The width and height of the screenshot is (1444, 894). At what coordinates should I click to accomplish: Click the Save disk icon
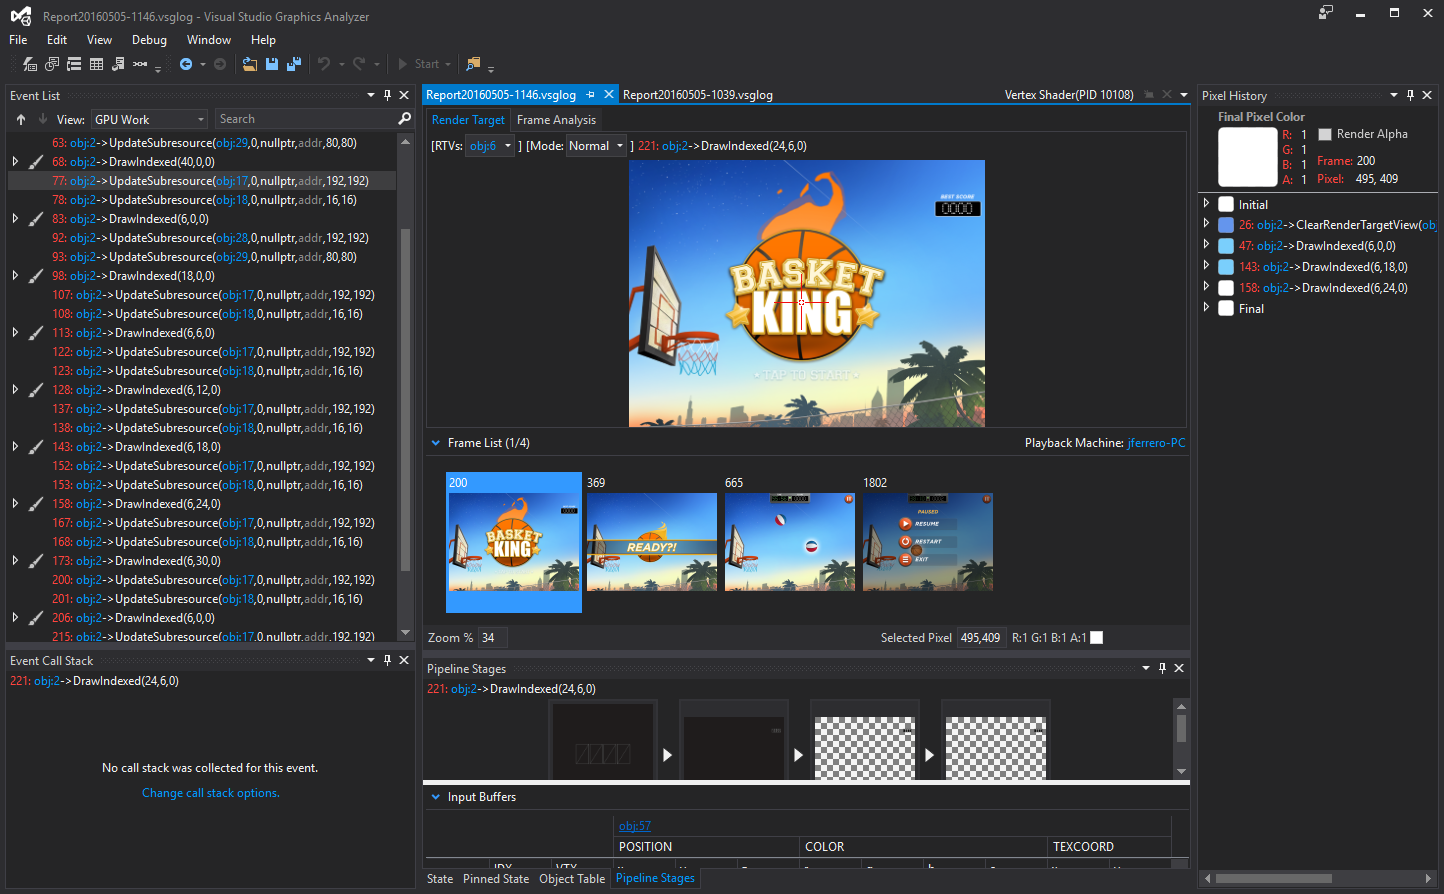[x=272, y=64]
